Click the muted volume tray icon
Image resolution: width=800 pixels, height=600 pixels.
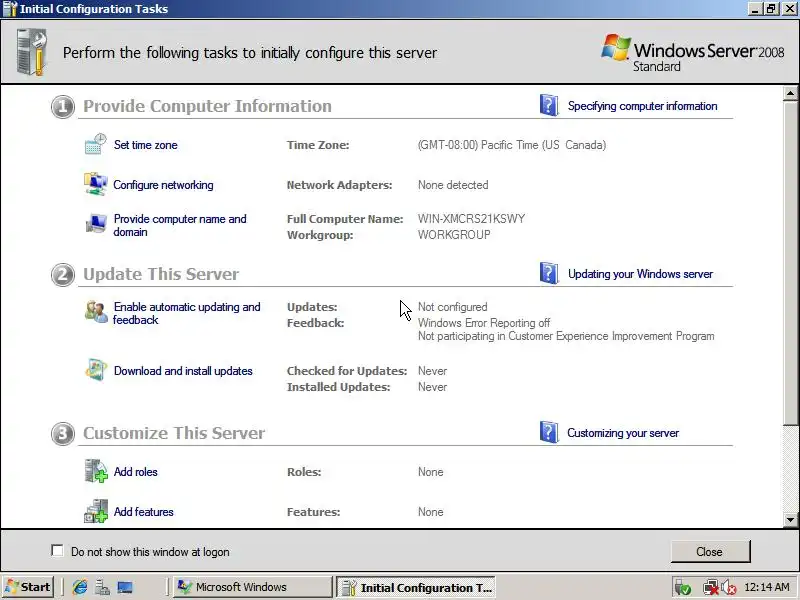click(729, 588)
